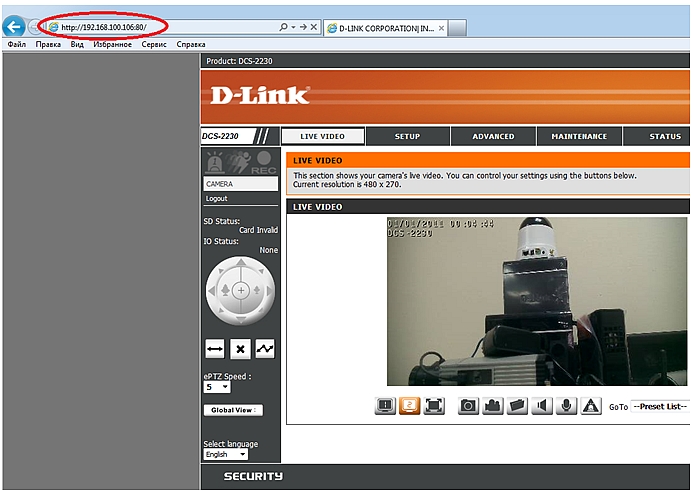Expand the Preset List dropdown
The height and width of the screenshot is (491, 692).
click(660, 407)
